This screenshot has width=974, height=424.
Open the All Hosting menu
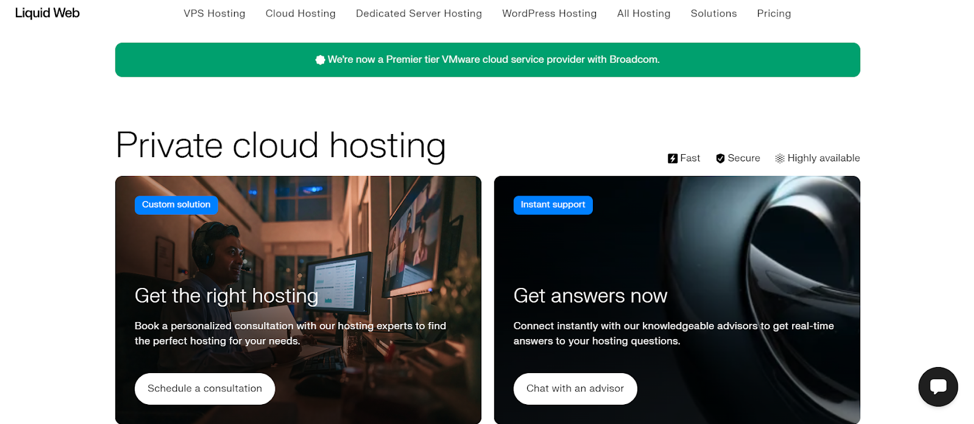point(644,13)
